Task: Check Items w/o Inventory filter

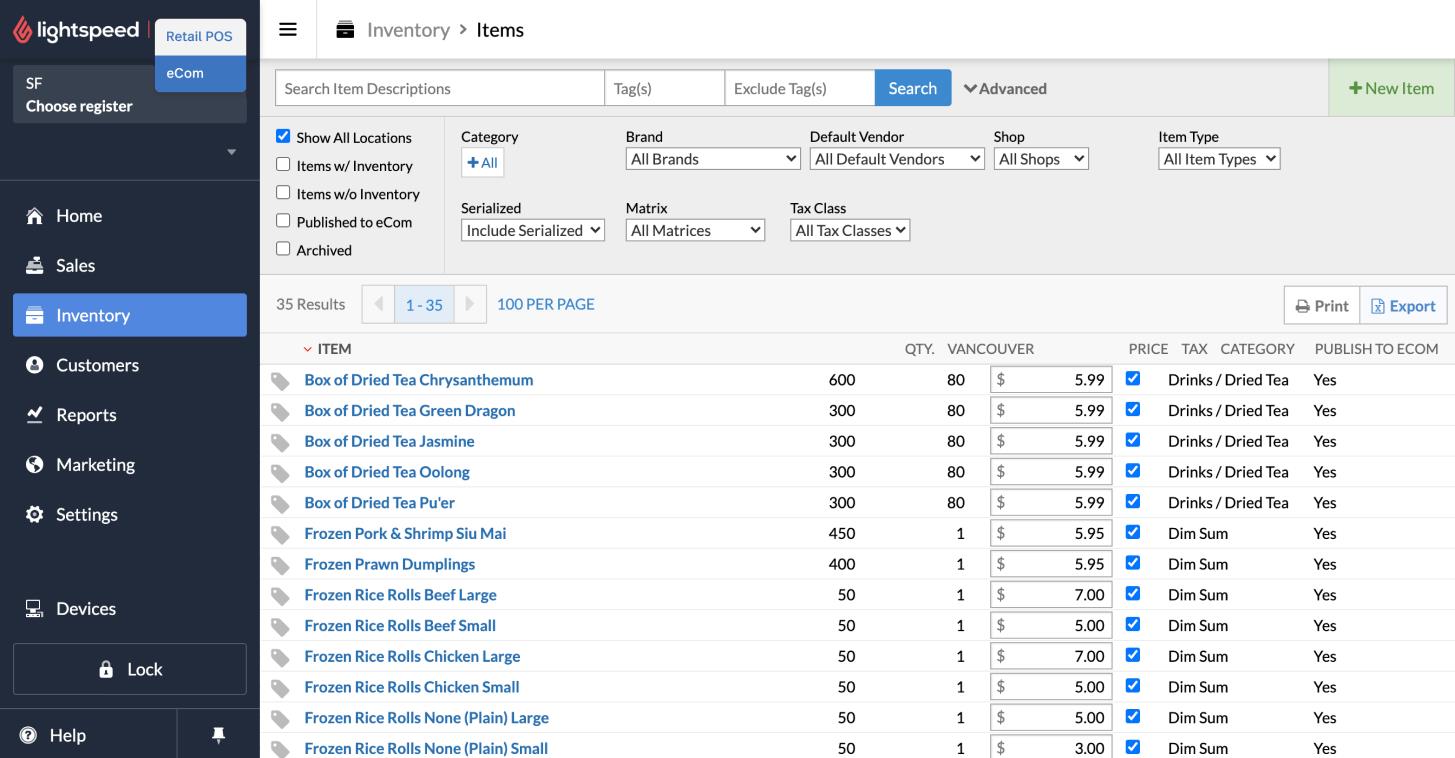Action: point(283,193)
